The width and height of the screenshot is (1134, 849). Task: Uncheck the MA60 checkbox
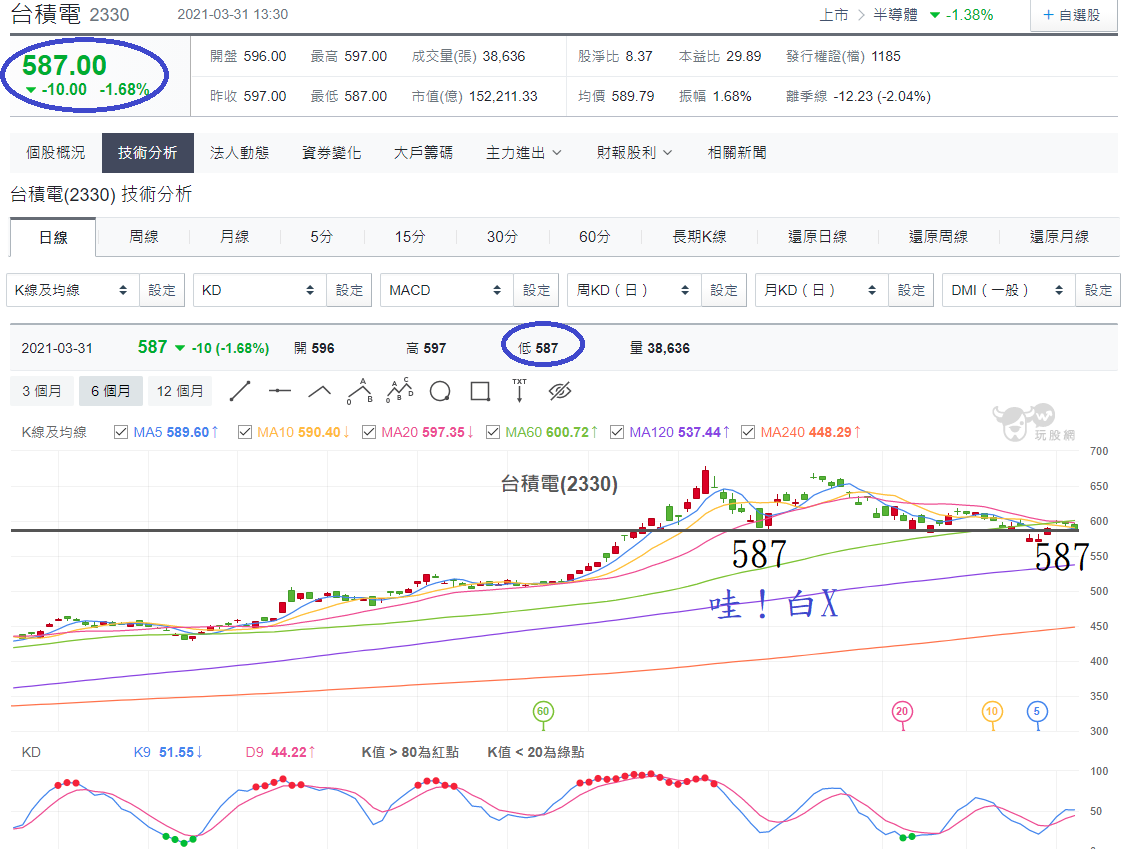tap(493, 432)
